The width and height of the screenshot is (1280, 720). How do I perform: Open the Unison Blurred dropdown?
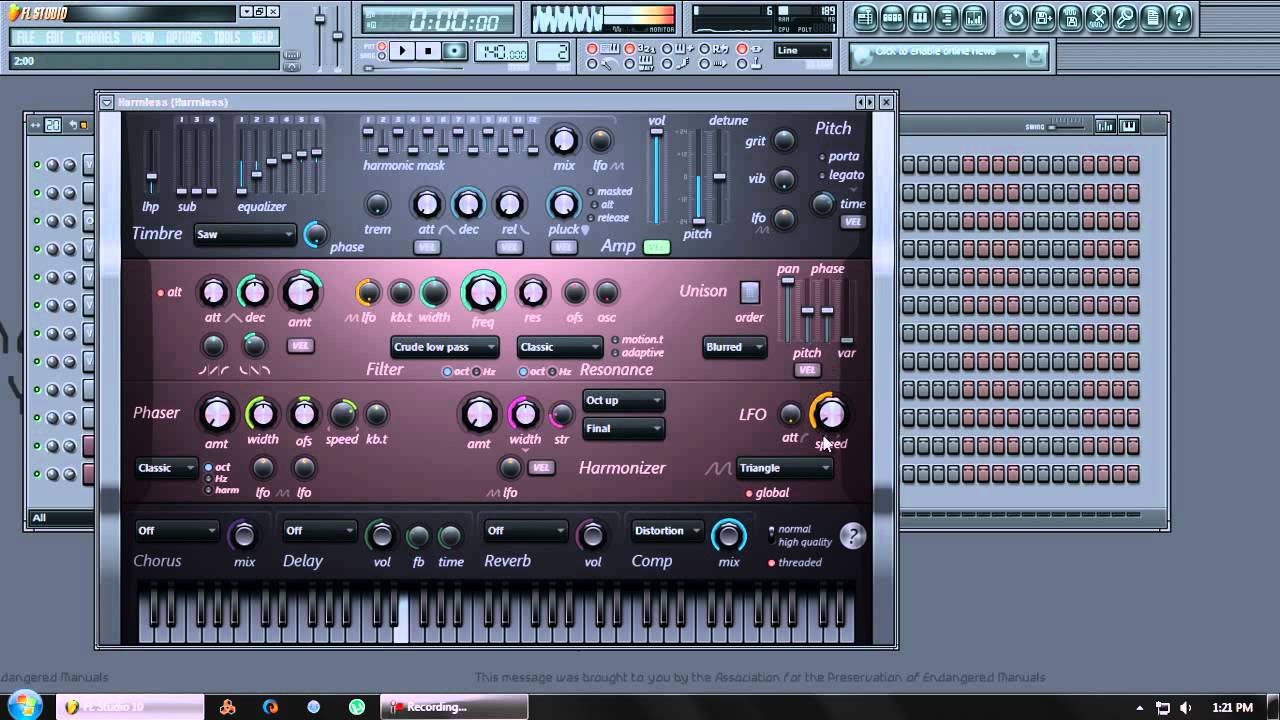(x=734, y=347)
